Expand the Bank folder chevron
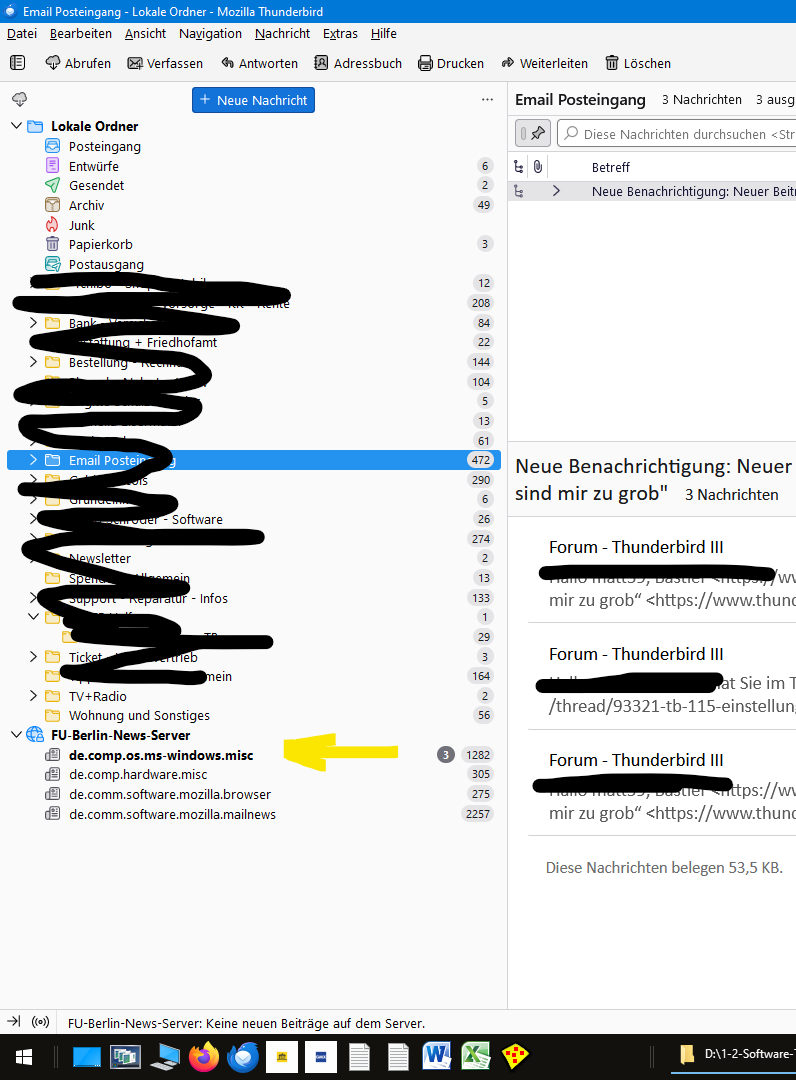The height and width of the screenshot is (1080, 796). [x=33, y=322]
